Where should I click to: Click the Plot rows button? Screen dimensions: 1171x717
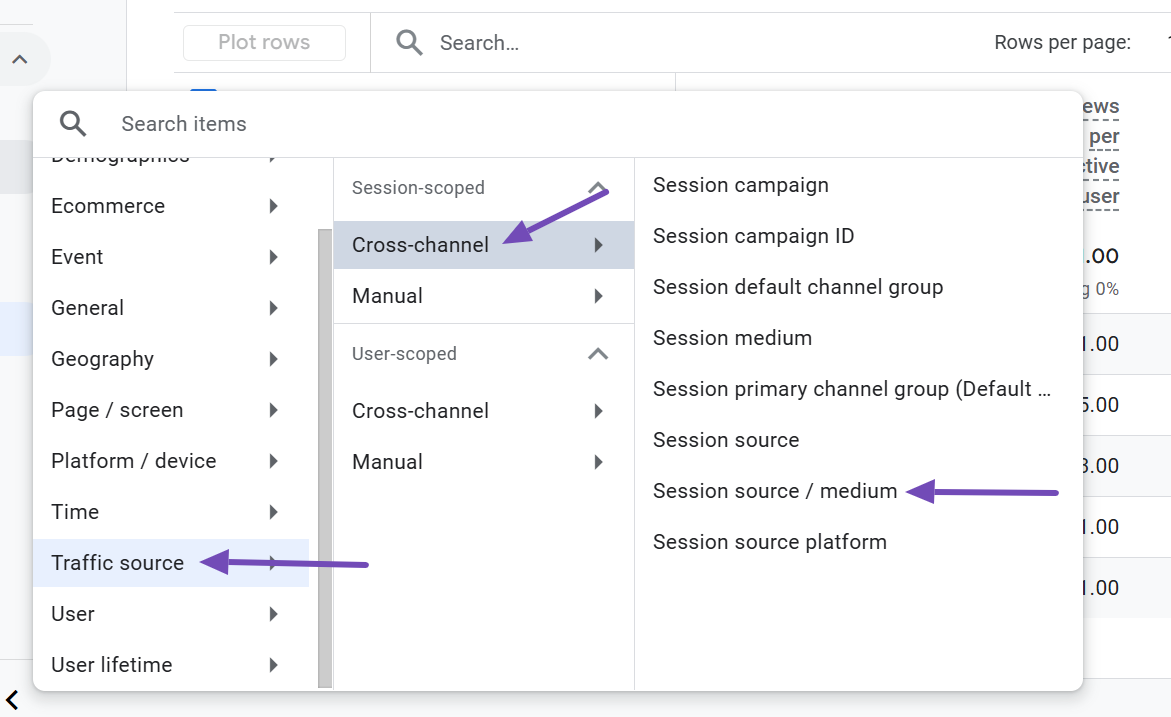tap(264, 42)
